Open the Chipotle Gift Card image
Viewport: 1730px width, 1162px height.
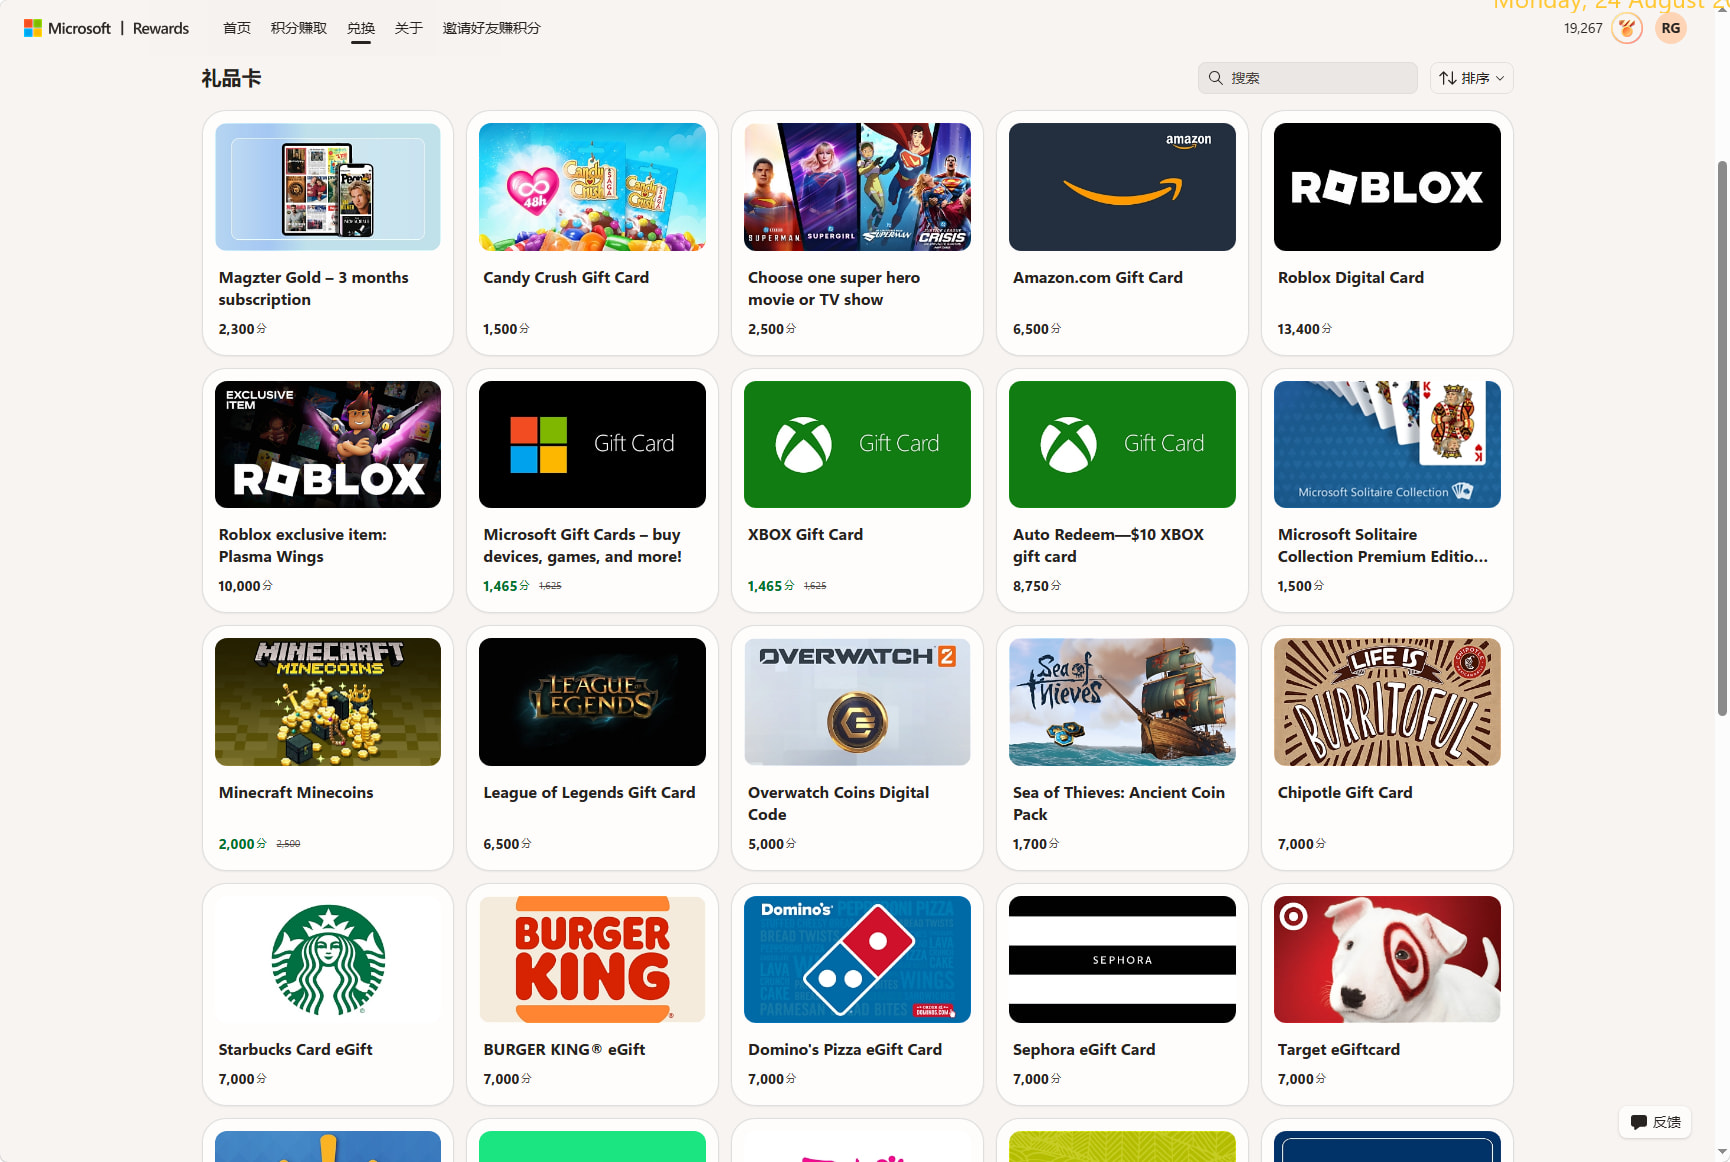1387,702
